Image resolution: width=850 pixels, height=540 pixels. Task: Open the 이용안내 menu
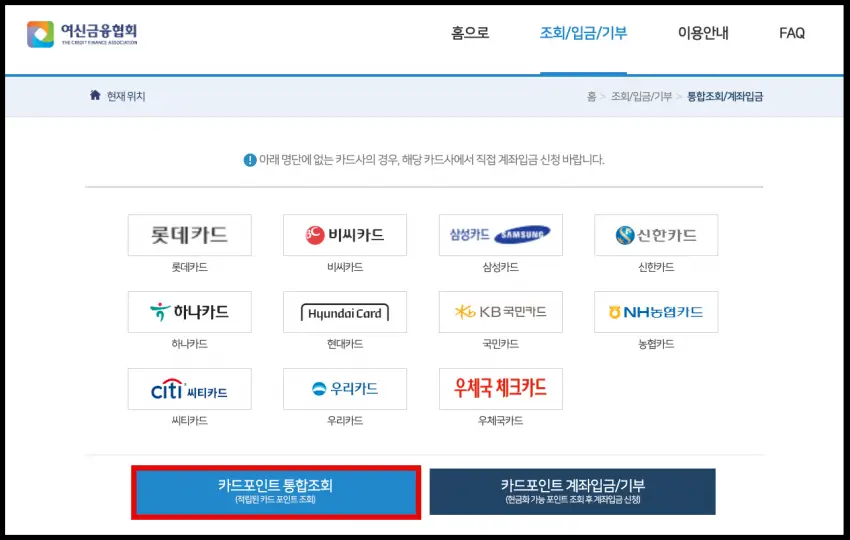(703, 33)
